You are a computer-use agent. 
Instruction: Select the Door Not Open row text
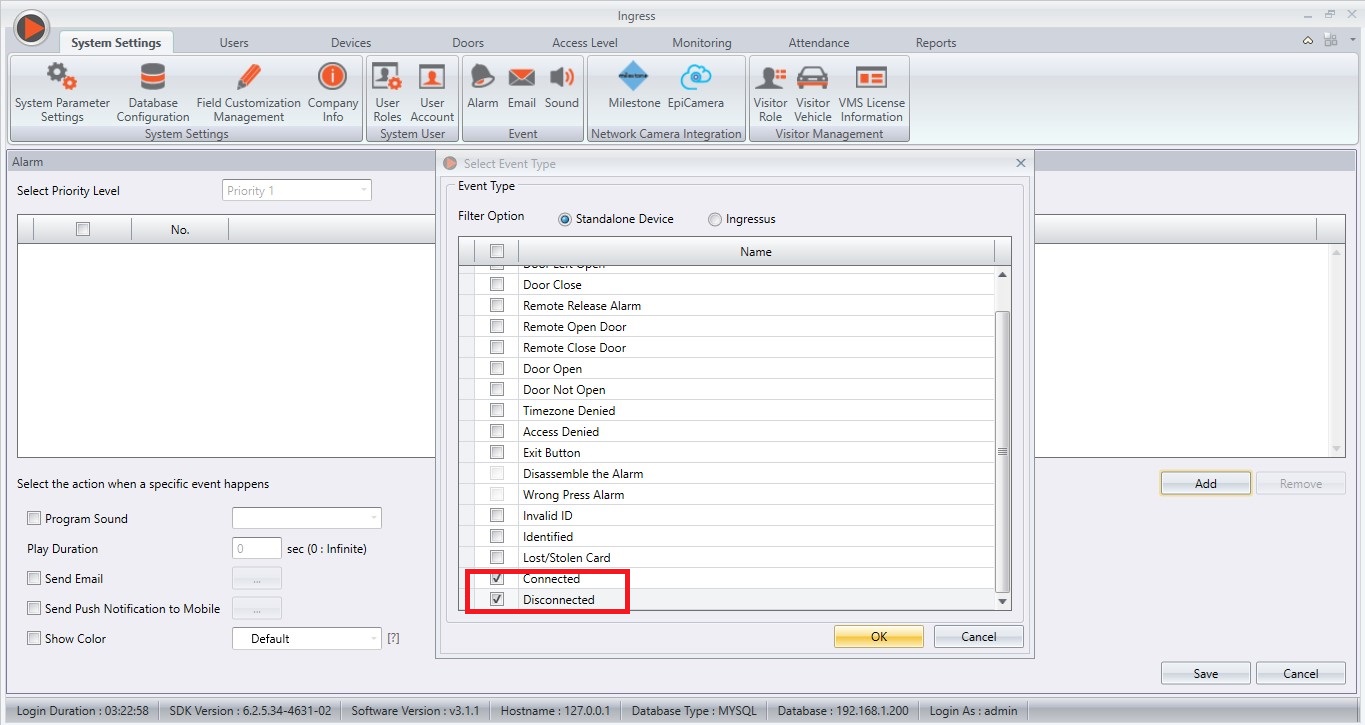[564, 390]
